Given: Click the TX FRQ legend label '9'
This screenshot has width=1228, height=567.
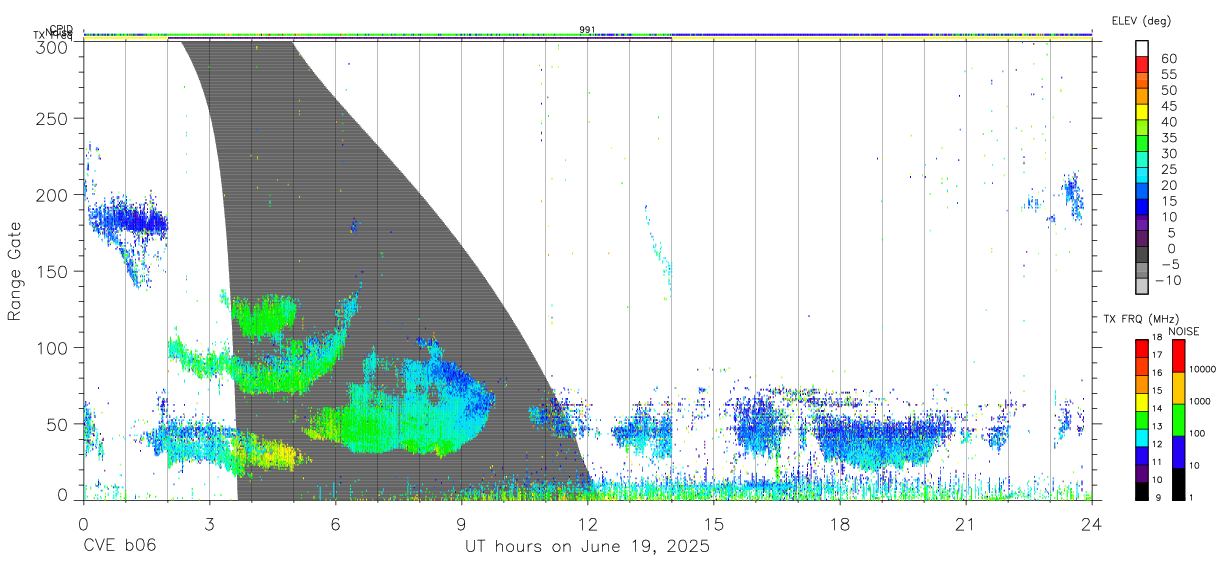Looking at the screenshot, I should [x=1158, y=498].
